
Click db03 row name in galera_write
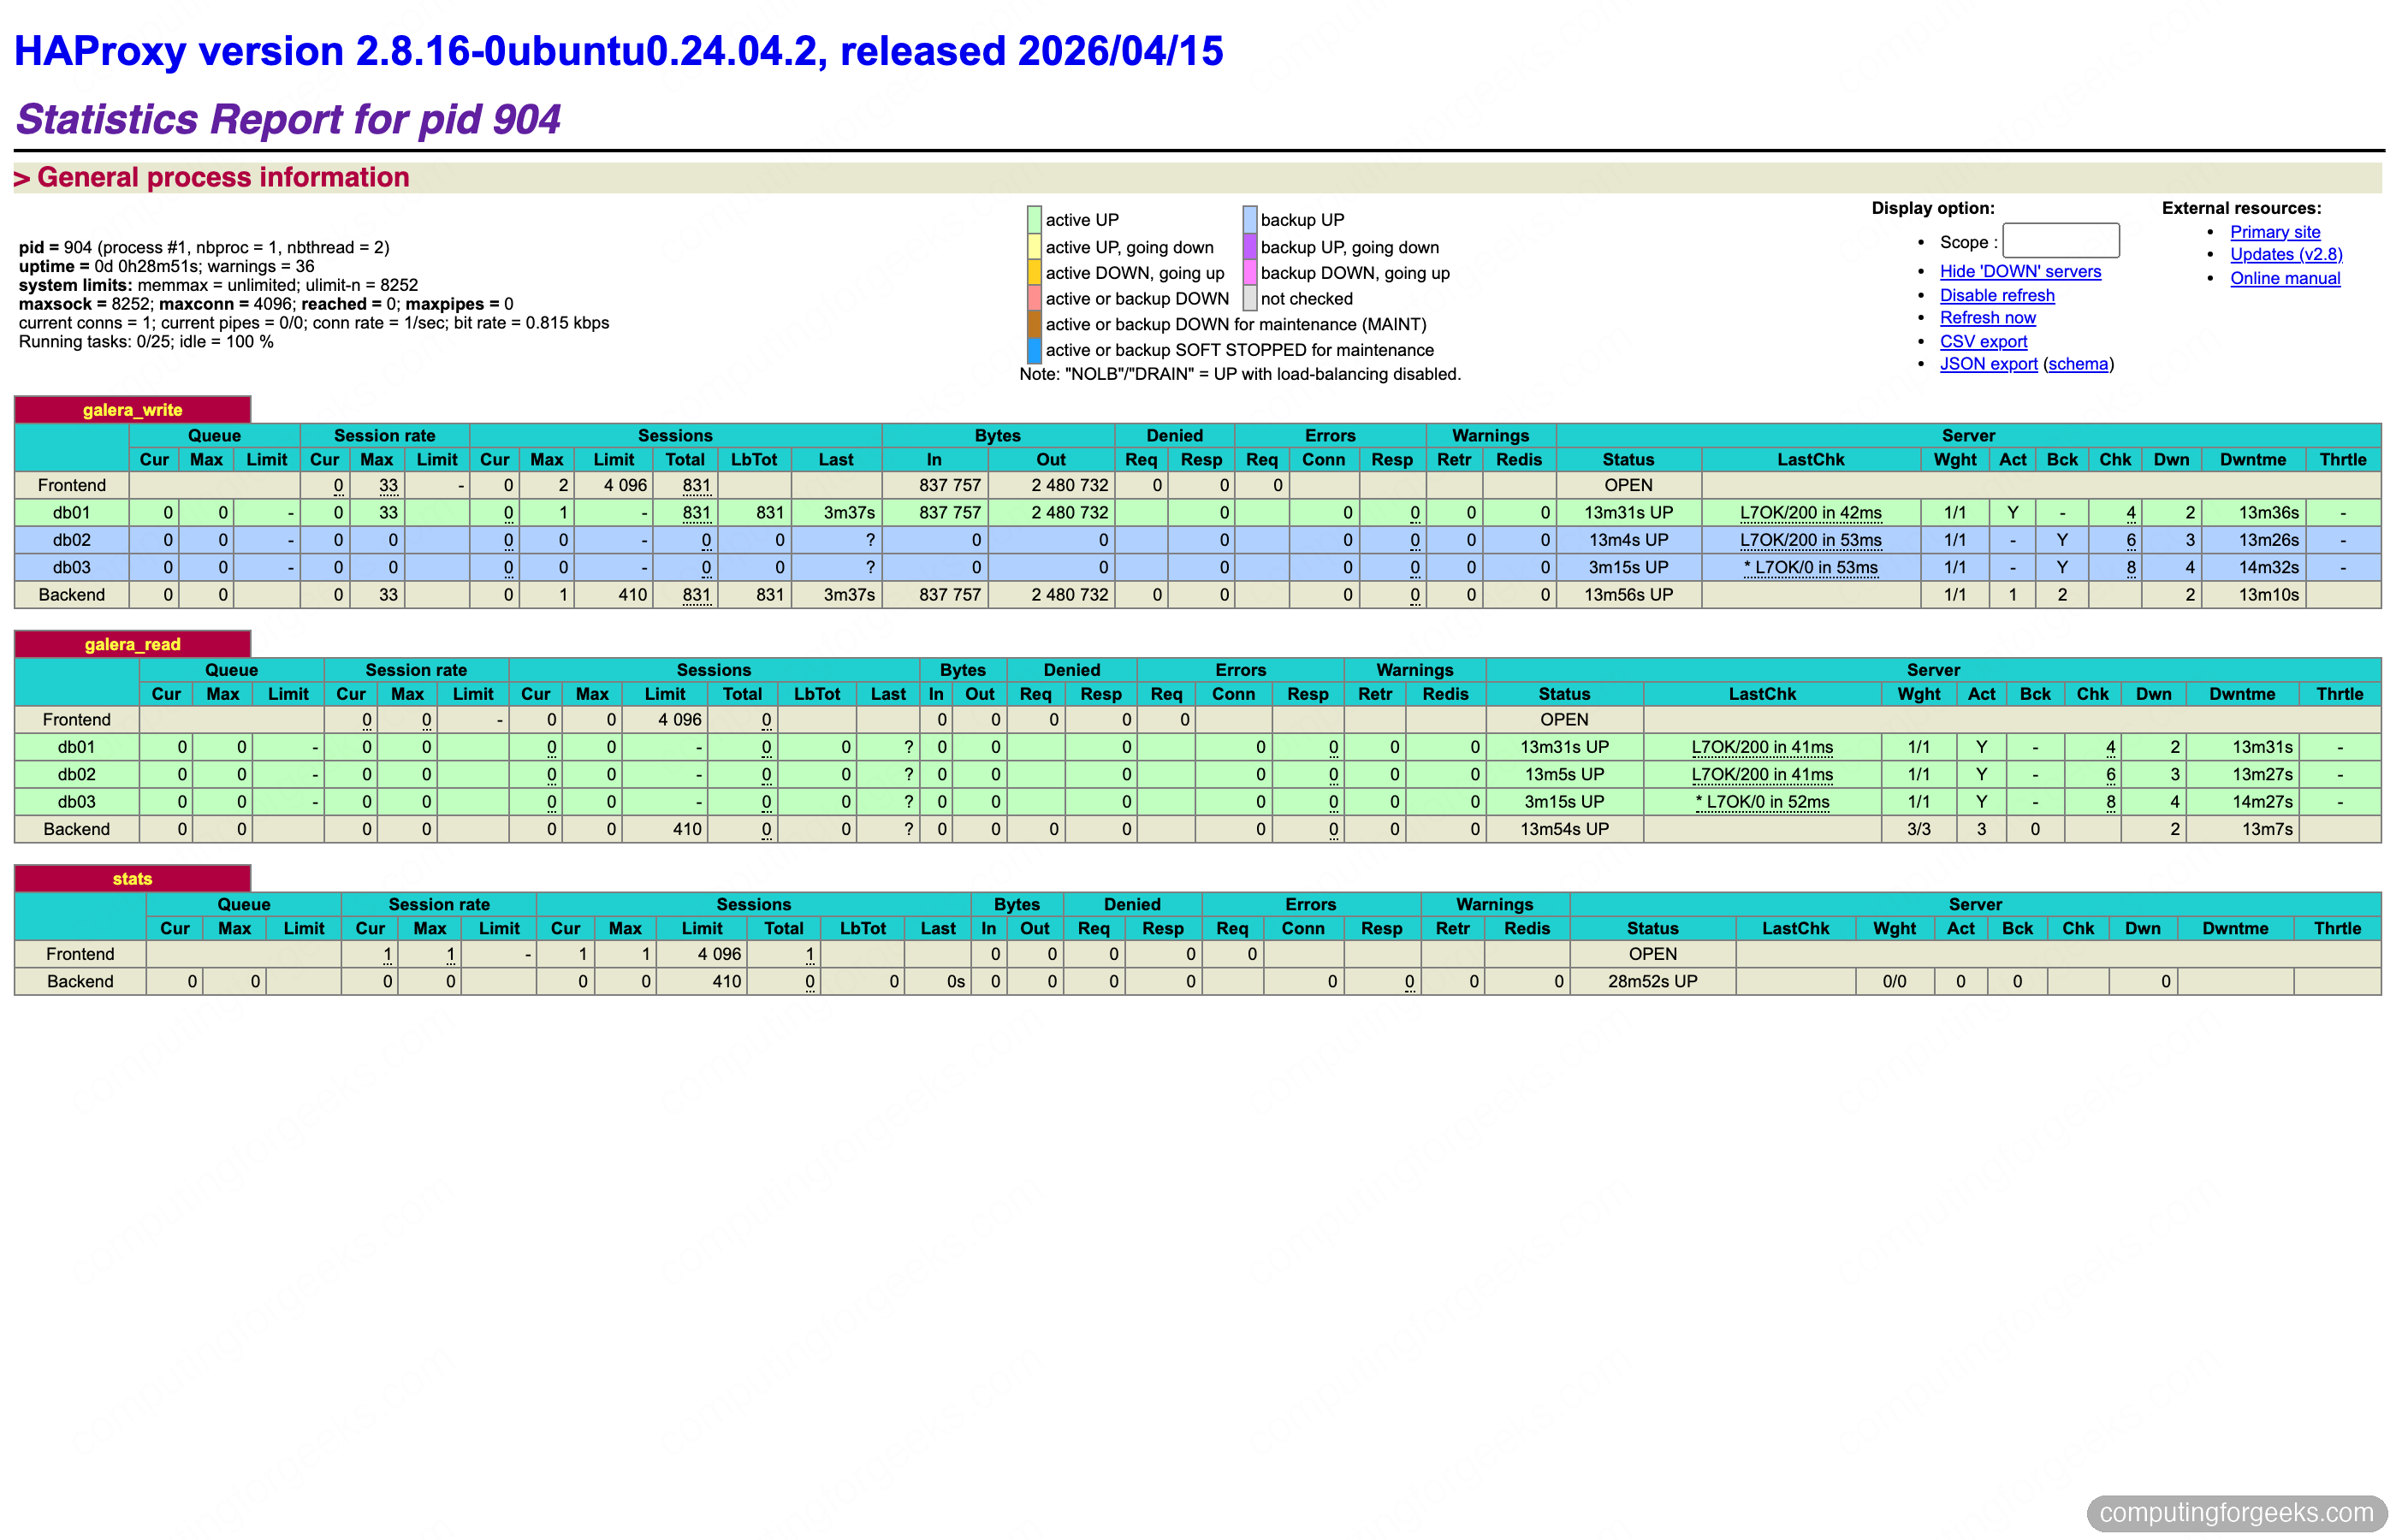coord(71,567)
